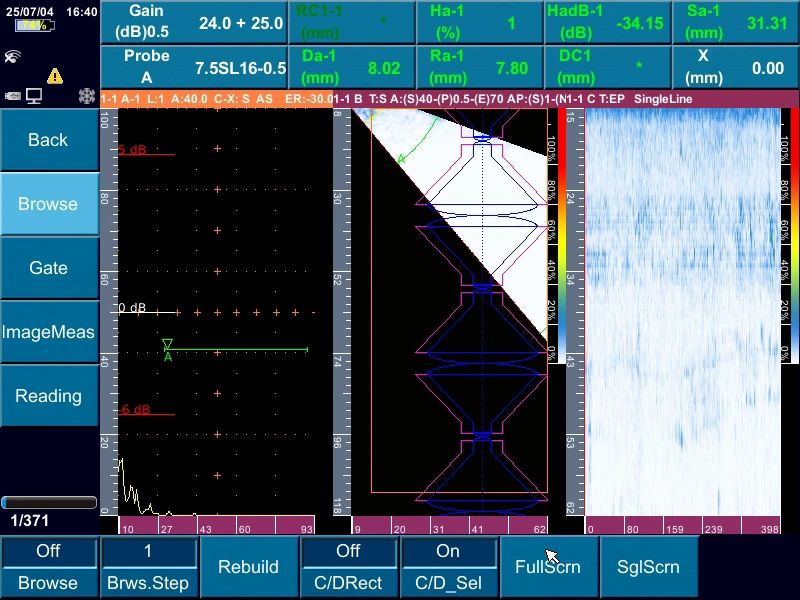This screenshot has height=600, width=800.
Task: Select the freeze snowflake icon
Action: pos(85,95)
